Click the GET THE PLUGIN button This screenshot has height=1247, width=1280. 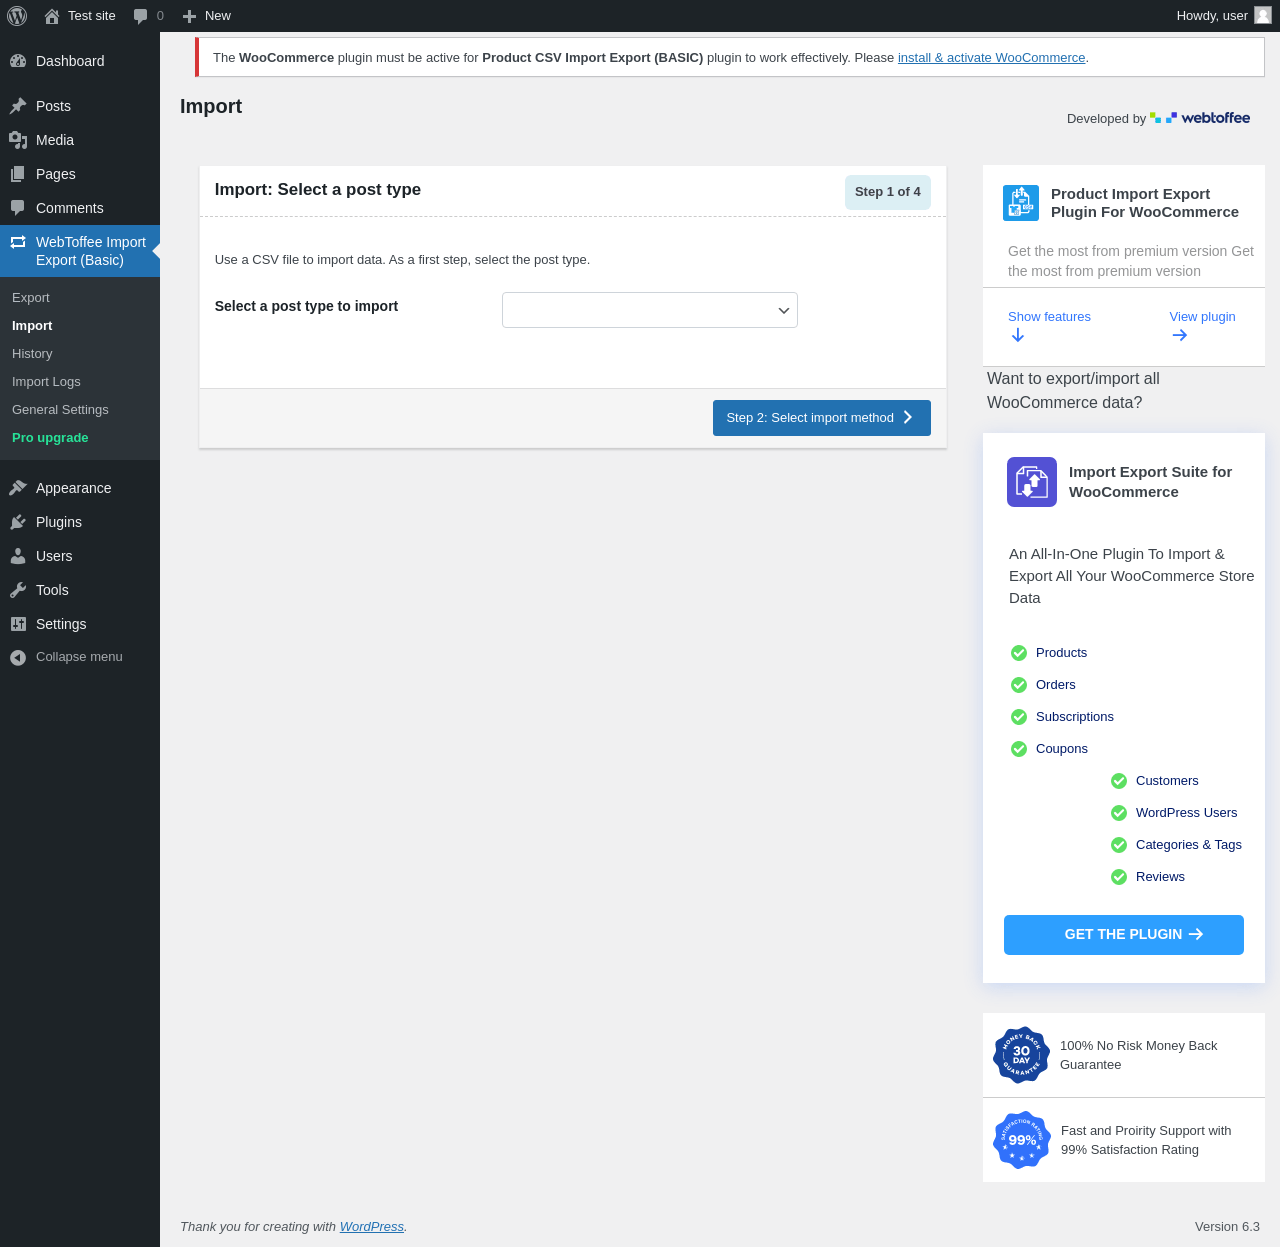tap(1124, 935)
